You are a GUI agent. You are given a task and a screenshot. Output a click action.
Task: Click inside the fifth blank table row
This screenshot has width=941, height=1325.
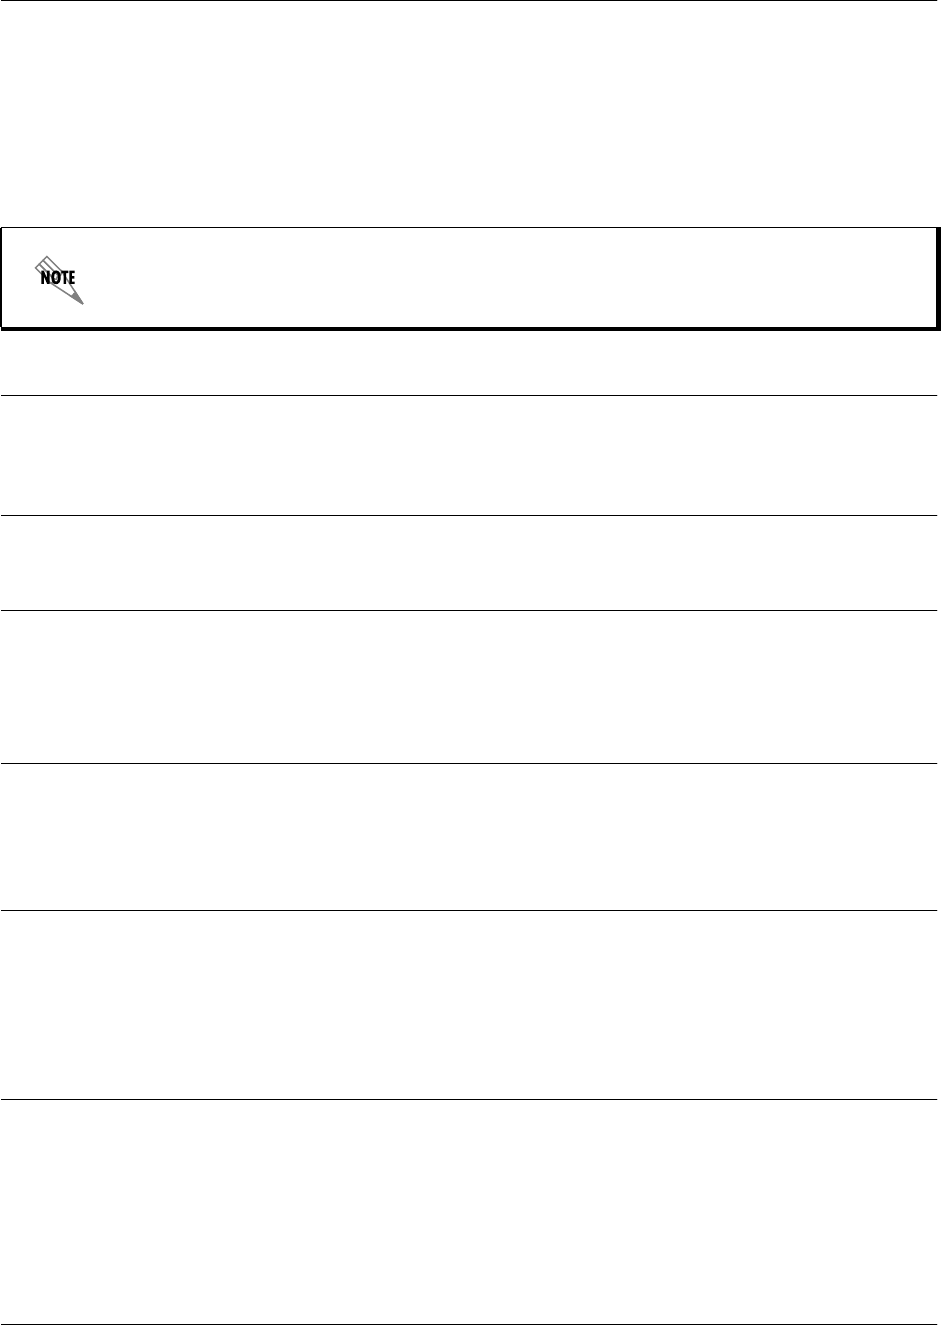click(x=470, y=1005)
